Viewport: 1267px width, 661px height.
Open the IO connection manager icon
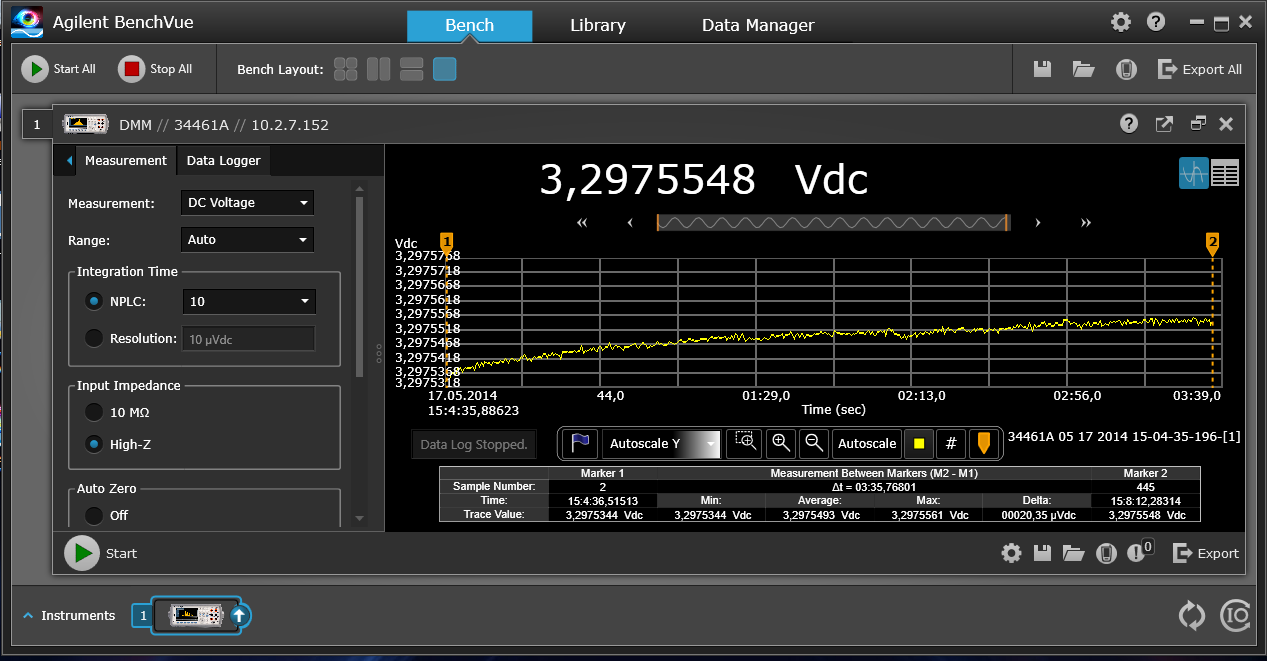pos(1236,615)
